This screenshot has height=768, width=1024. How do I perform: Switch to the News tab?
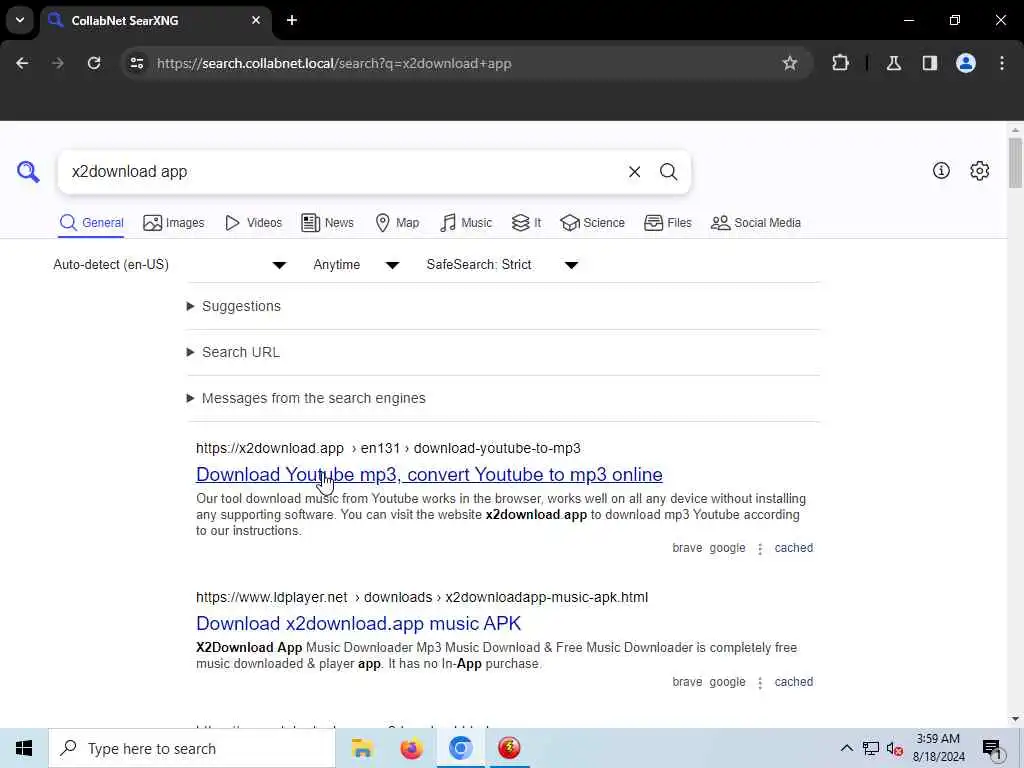[x=328, y=223]
